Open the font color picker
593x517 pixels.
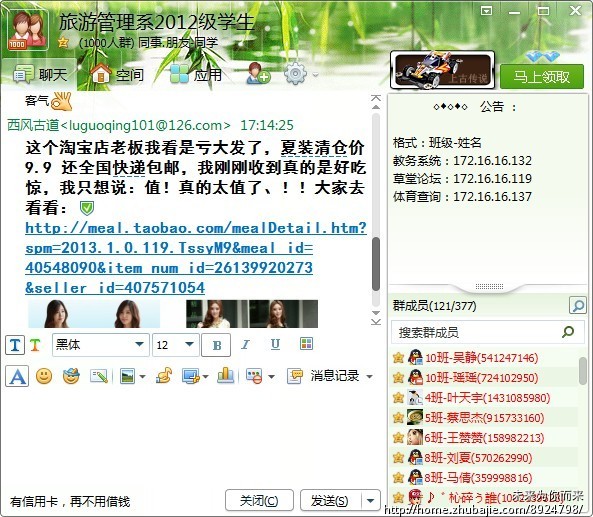click(x=306, y=343)
